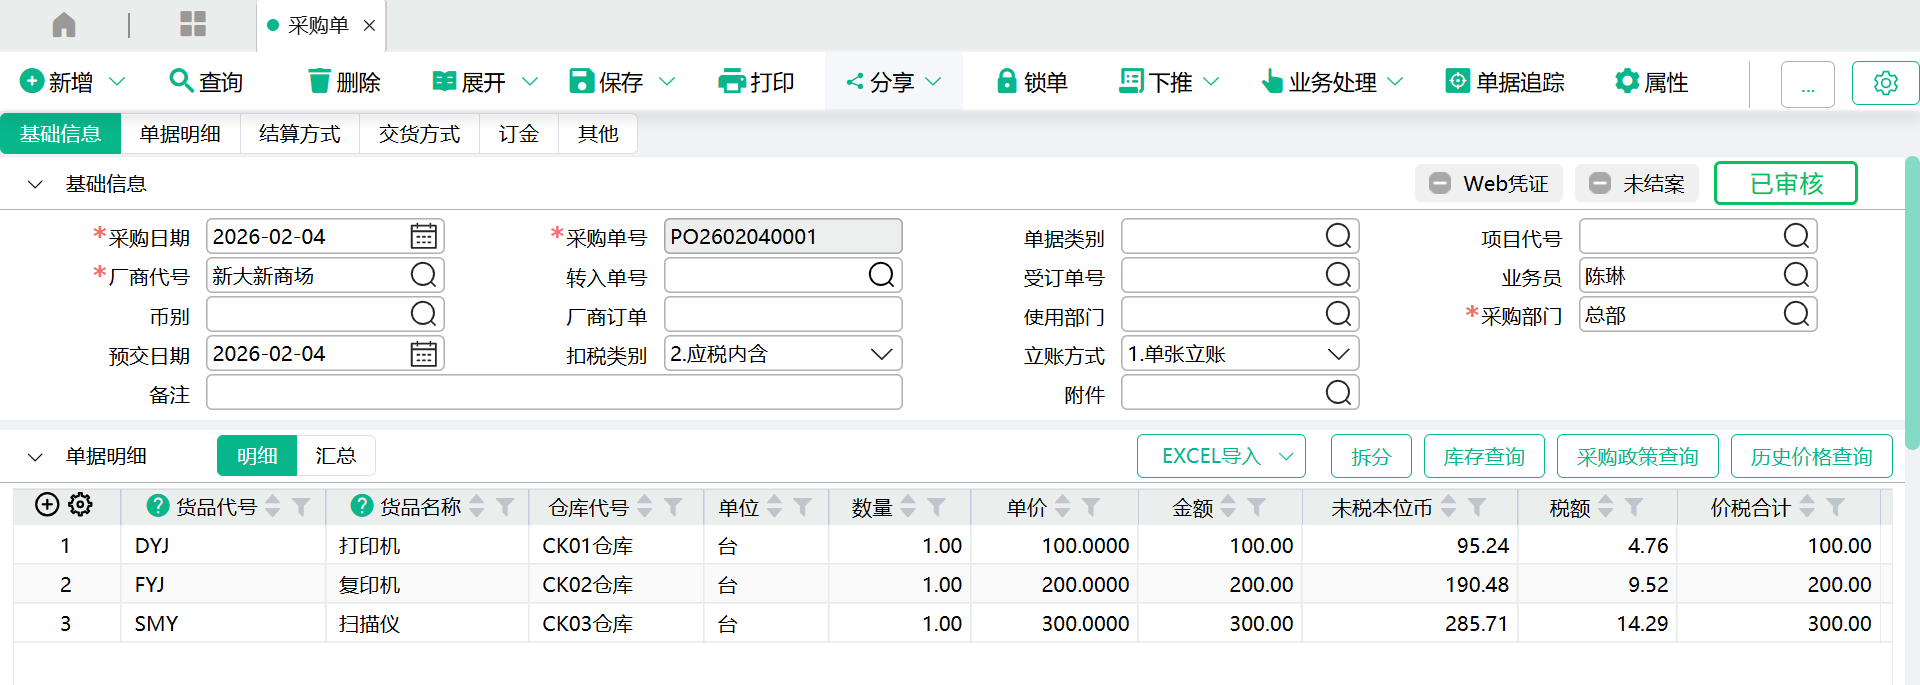Open the calendar picker for 采购日期
The image size is (1920, 685).
(424, 237)
